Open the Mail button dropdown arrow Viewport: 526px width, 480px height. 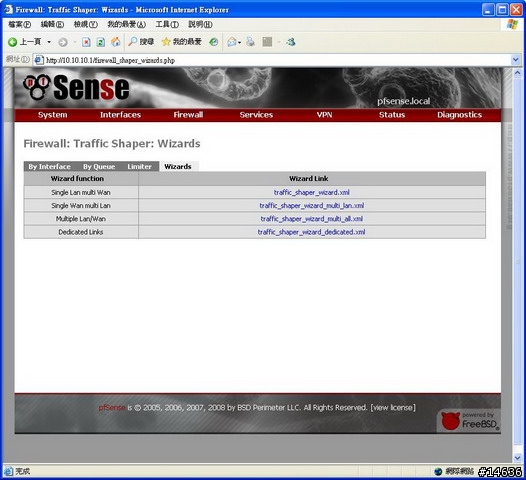(x=240, y=43)
